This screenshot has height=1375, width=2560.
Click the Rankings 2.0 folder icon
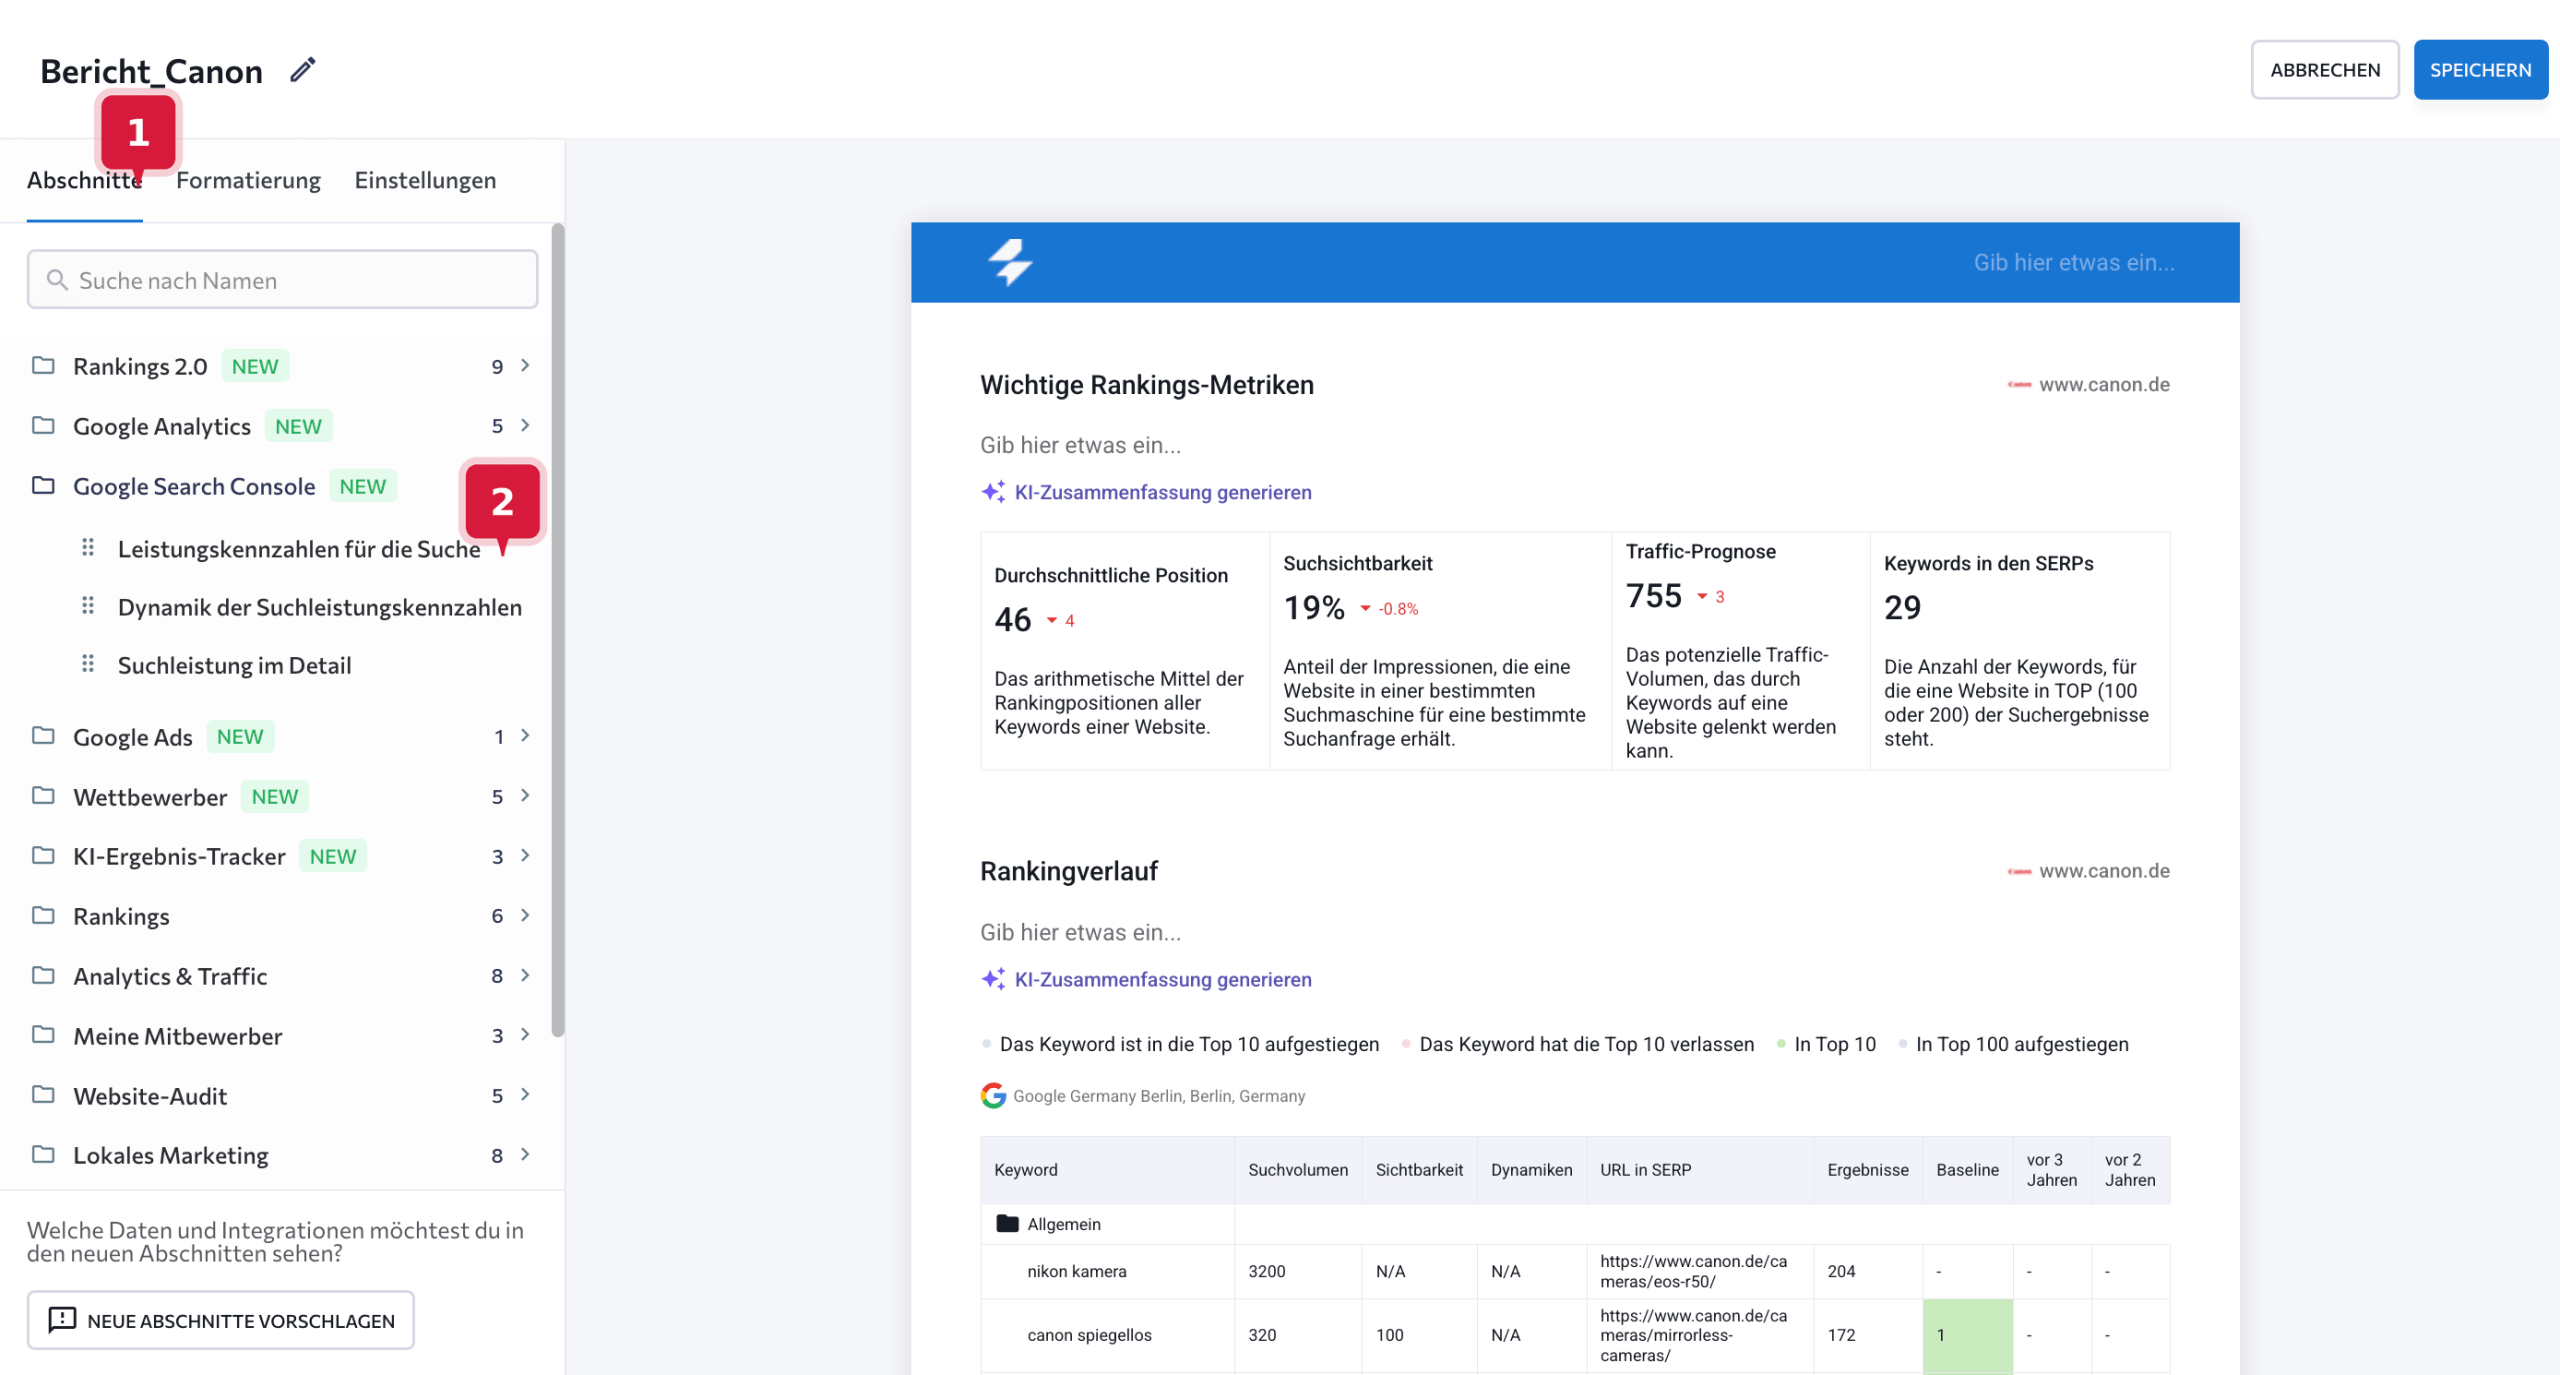tap(43, 365)
